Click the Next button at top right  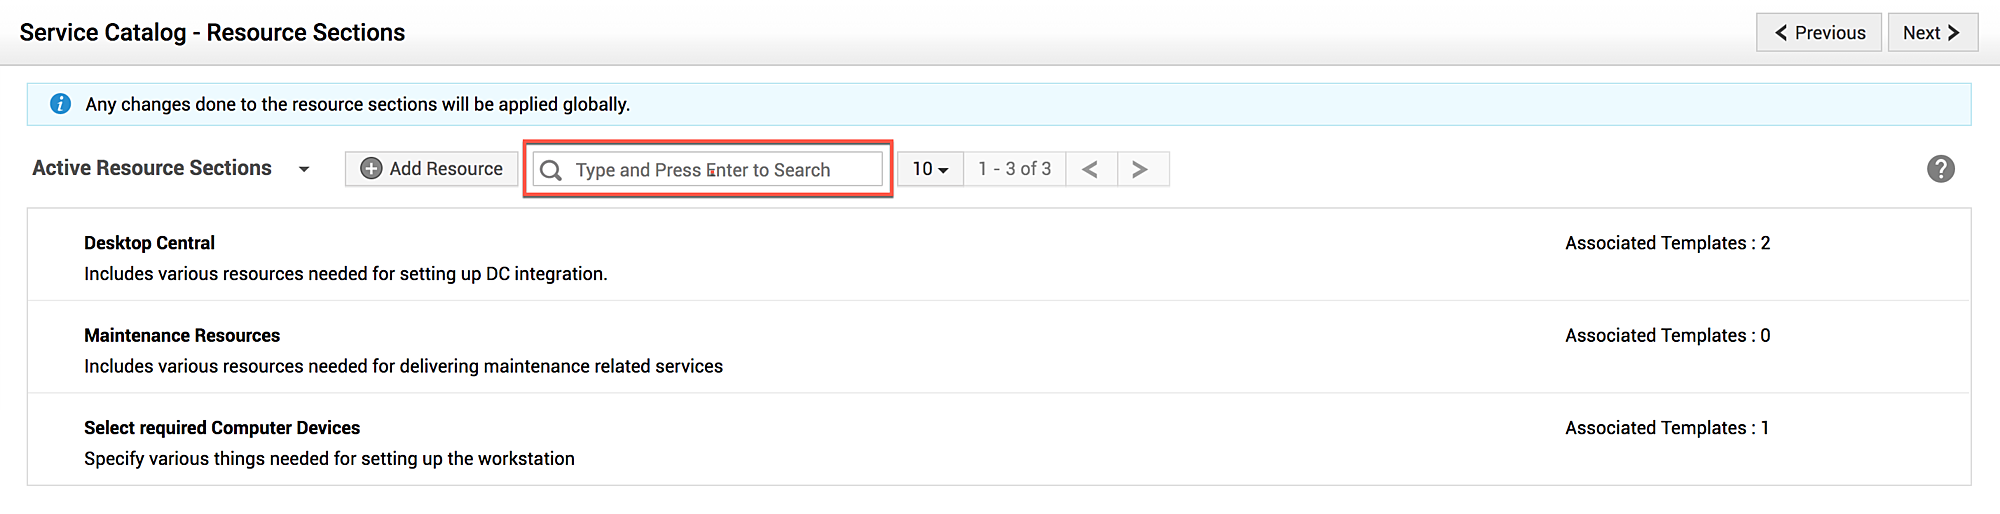click(x=1932, y=33)
